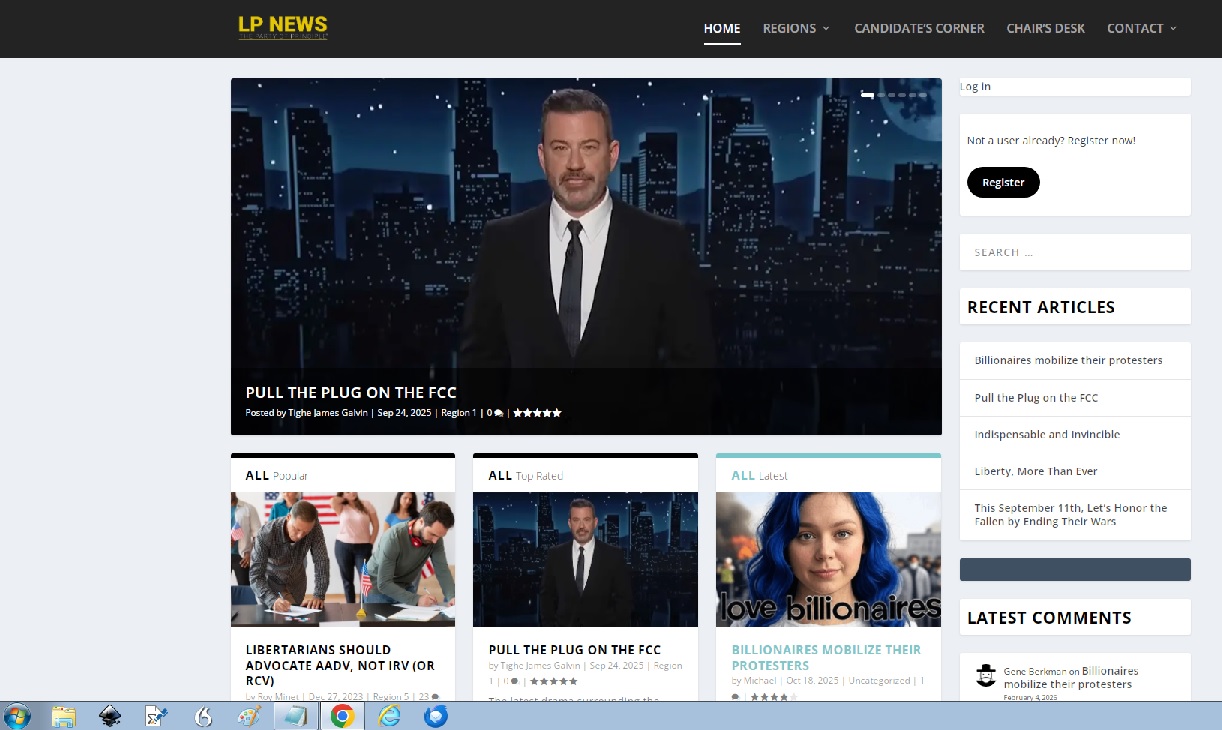Expand the Contact dropdown menu
1222x730 pixels.
(x=1141, y=28)
